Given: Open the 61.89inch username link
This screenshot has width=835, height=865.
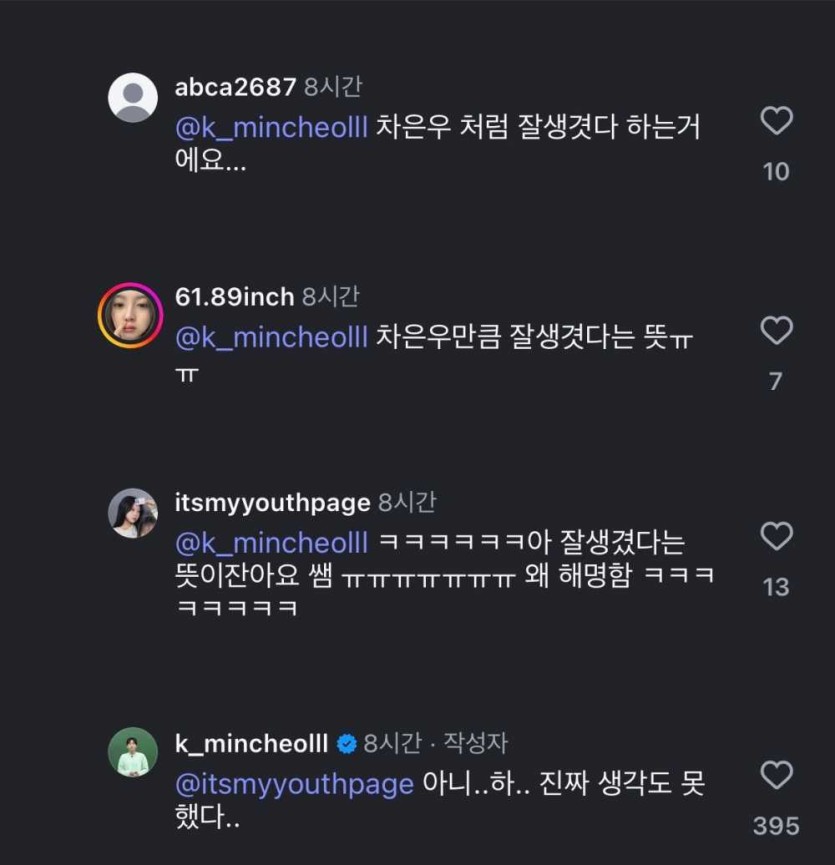Looking at the screenshot, I should coord(234,297).
